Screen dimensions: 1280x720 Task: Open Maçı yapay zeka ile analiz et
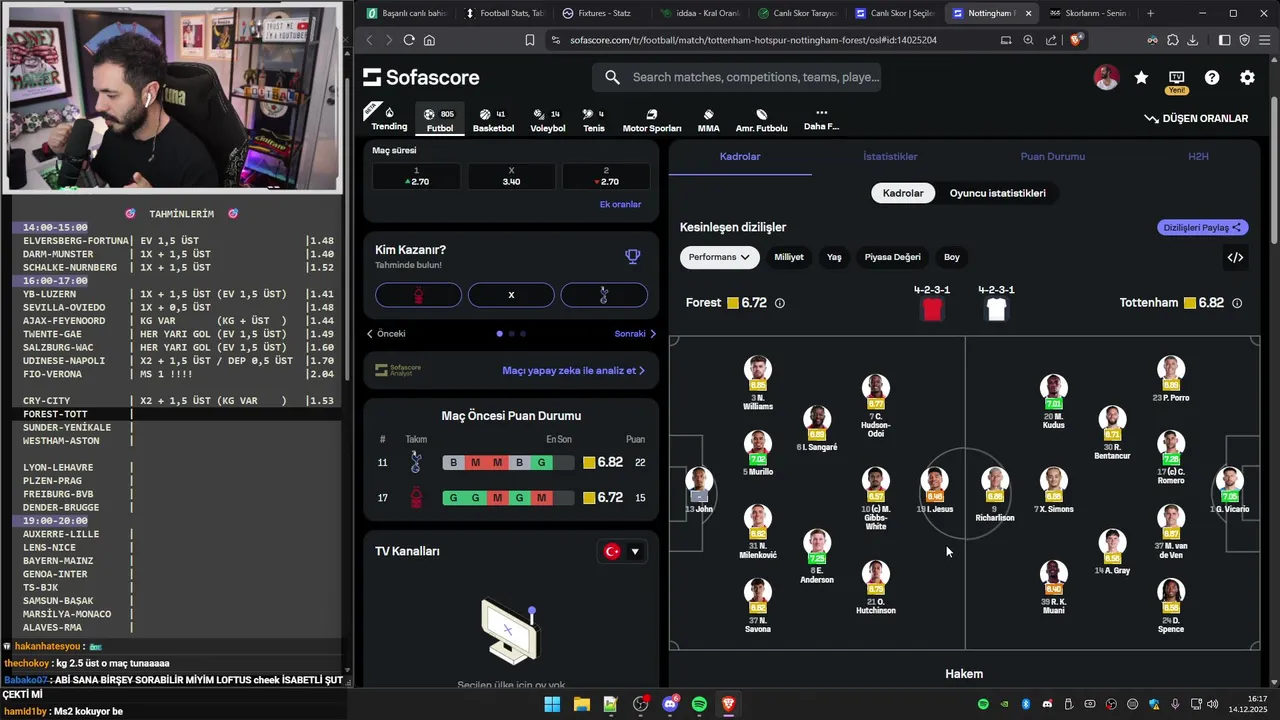click(x=573, y=370)
